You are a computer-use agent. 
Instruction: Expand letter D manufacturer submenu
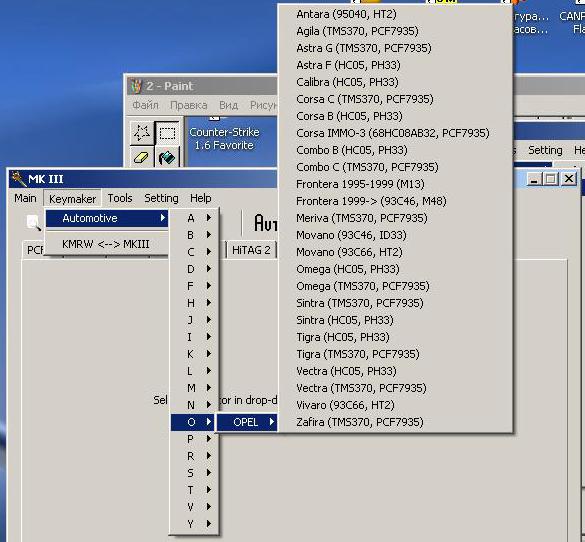point(194,269)
